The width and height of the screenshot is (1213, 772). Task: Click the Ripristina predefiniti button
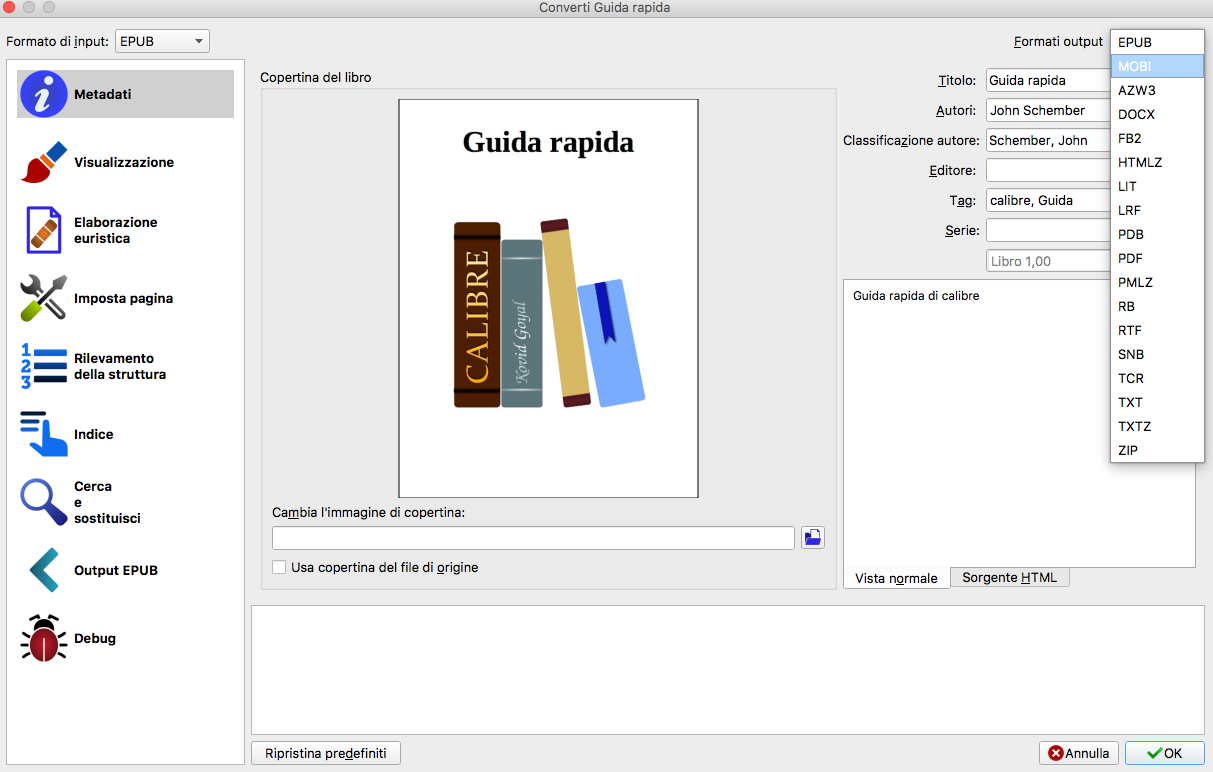point(326,753)
